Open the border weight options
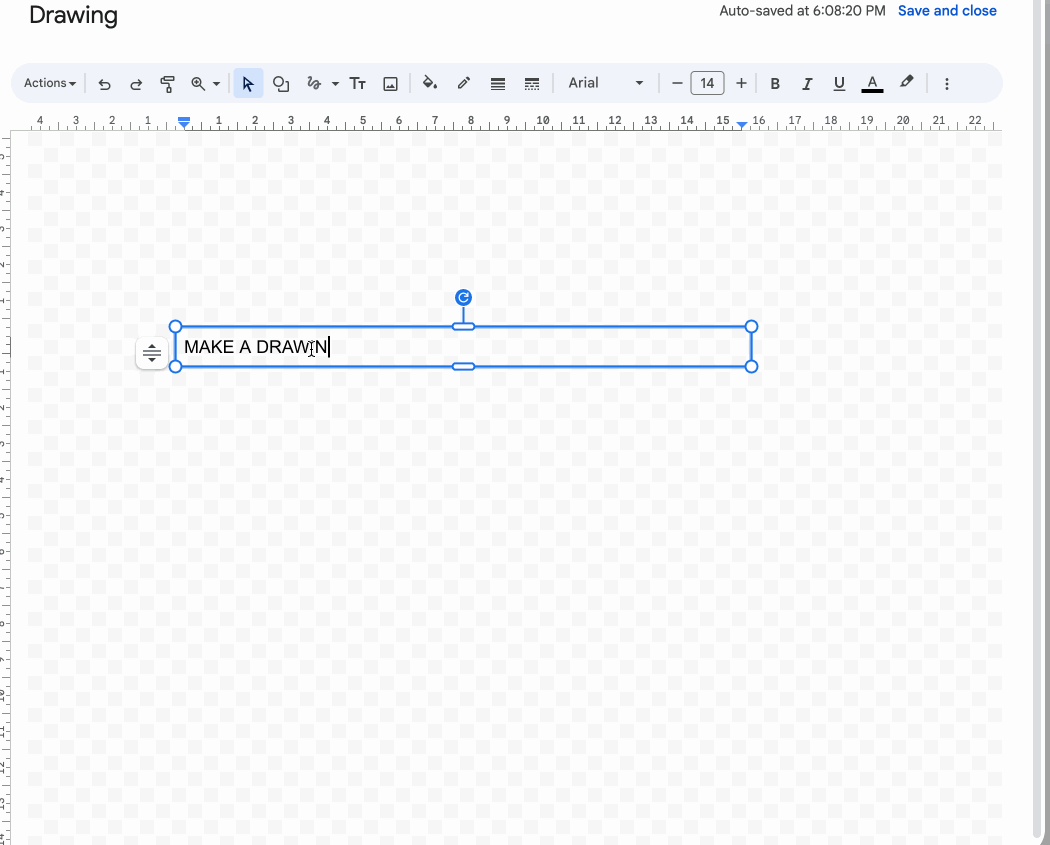This screenshot has width=1050, height=845. (x=497, y=84)
